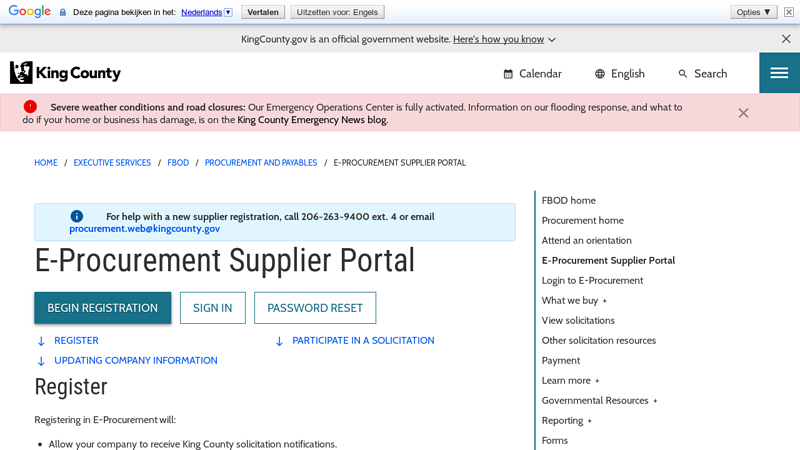The image size is (800, 450).
Task: Click the red severe weather alert icon
Action: 30,107
